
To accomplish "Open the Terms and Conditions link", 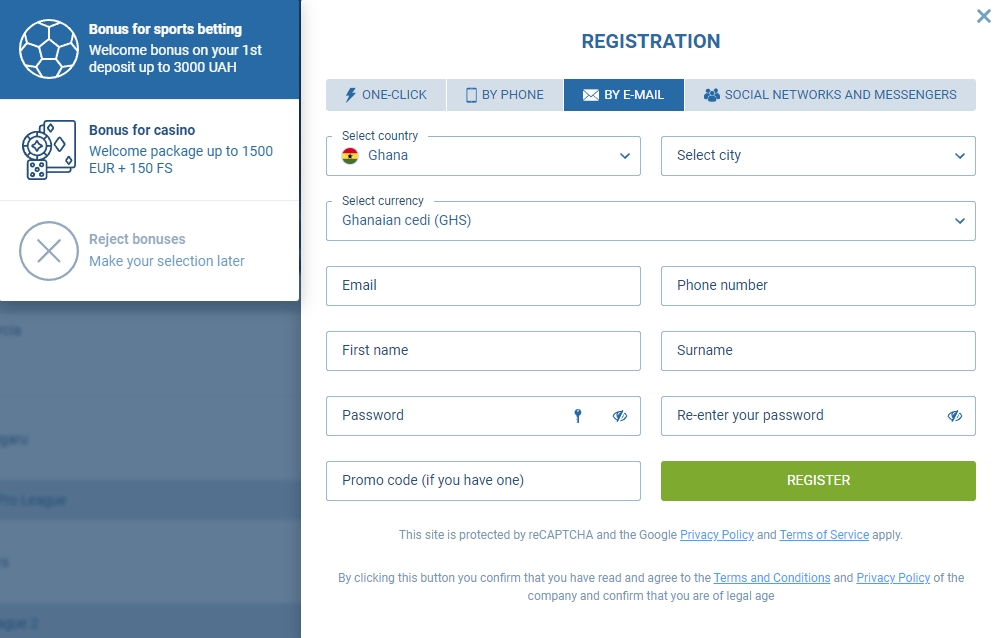I will click(x=772, y=578).
